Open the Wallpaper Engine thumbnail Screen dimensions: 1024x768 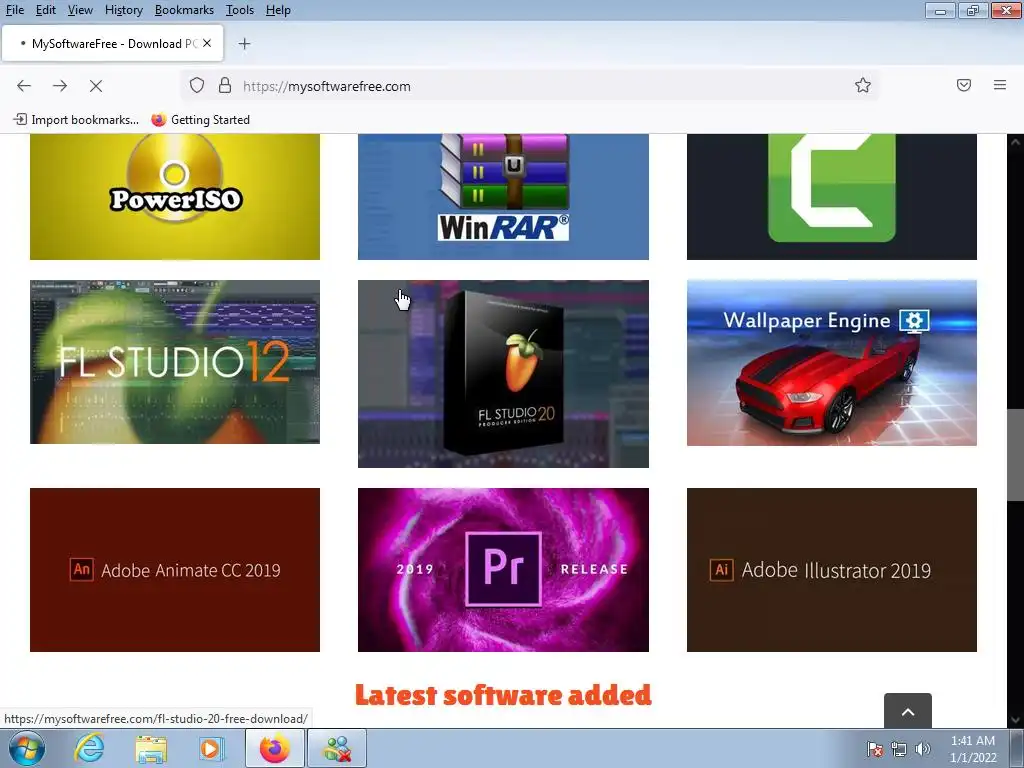[x=832, y=363]
